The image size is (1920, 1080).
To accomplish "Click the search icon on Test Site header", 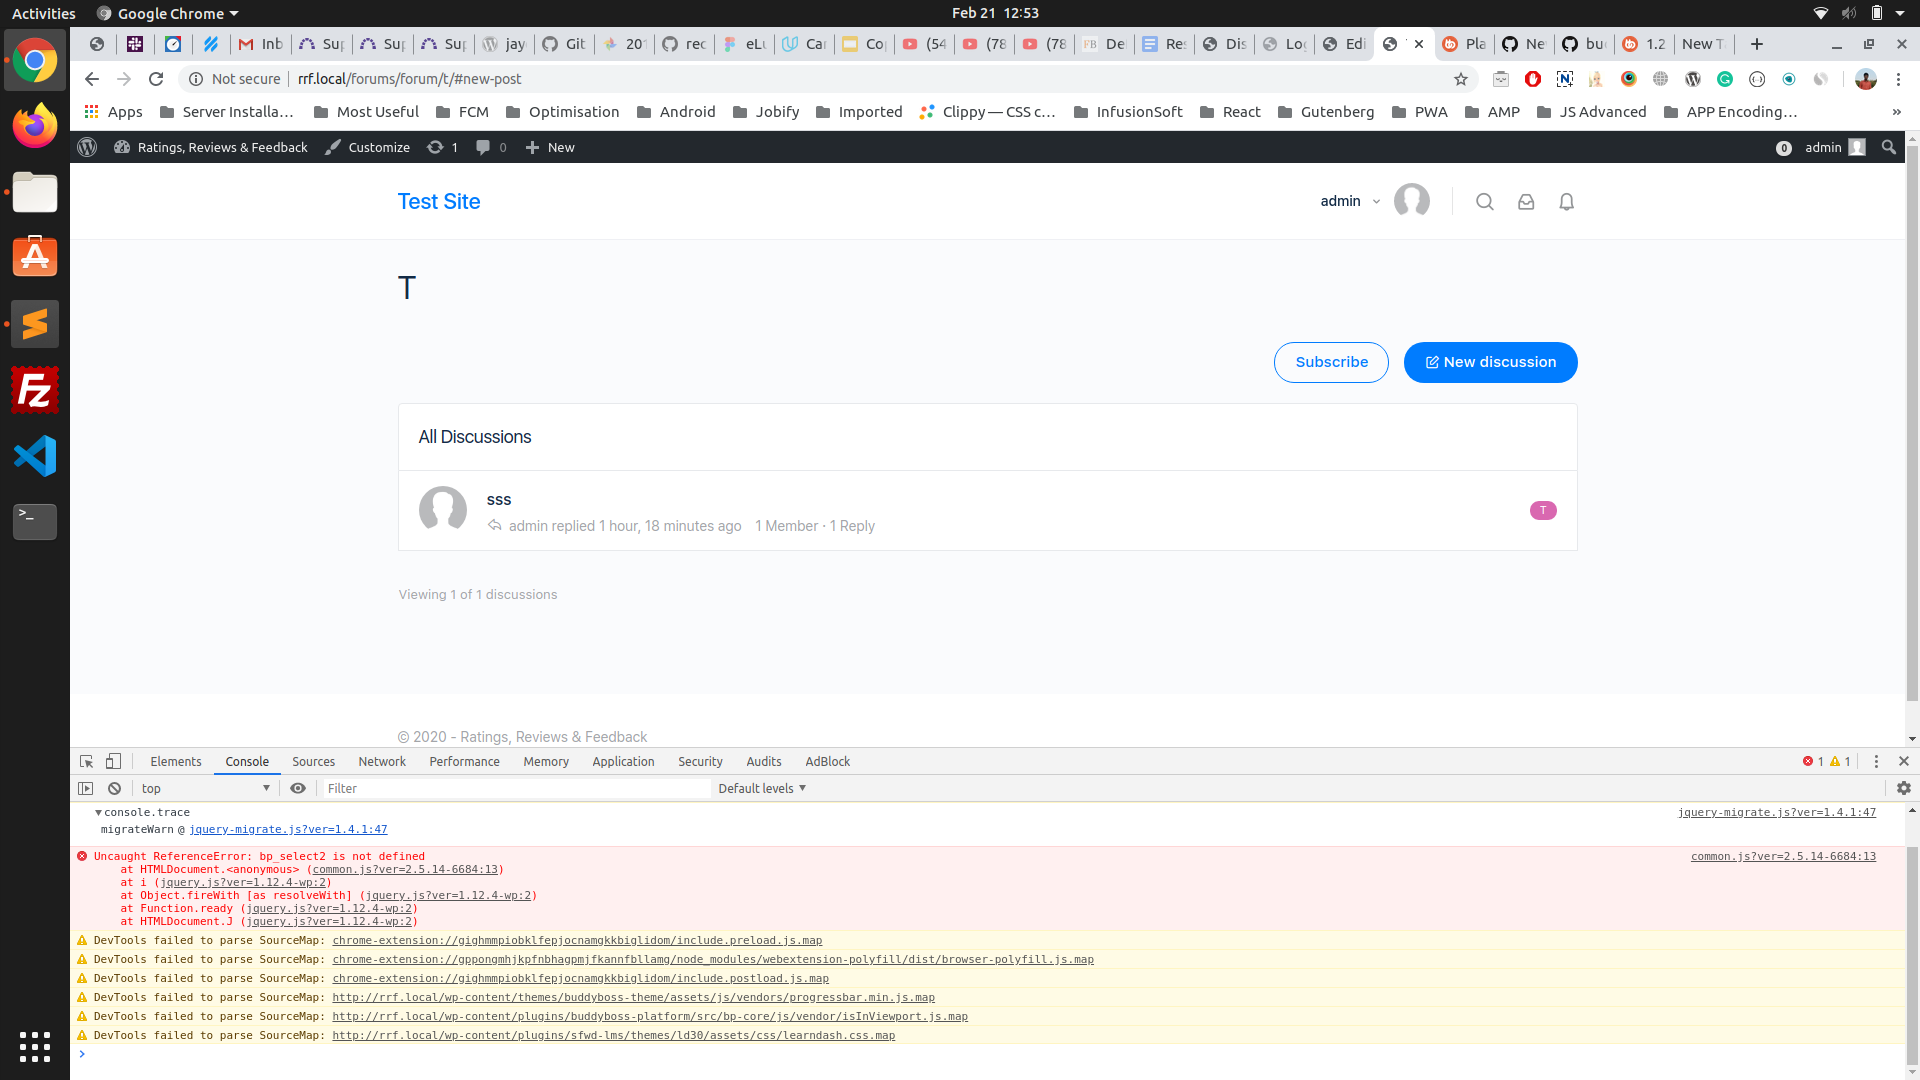I will [1484, 201].
